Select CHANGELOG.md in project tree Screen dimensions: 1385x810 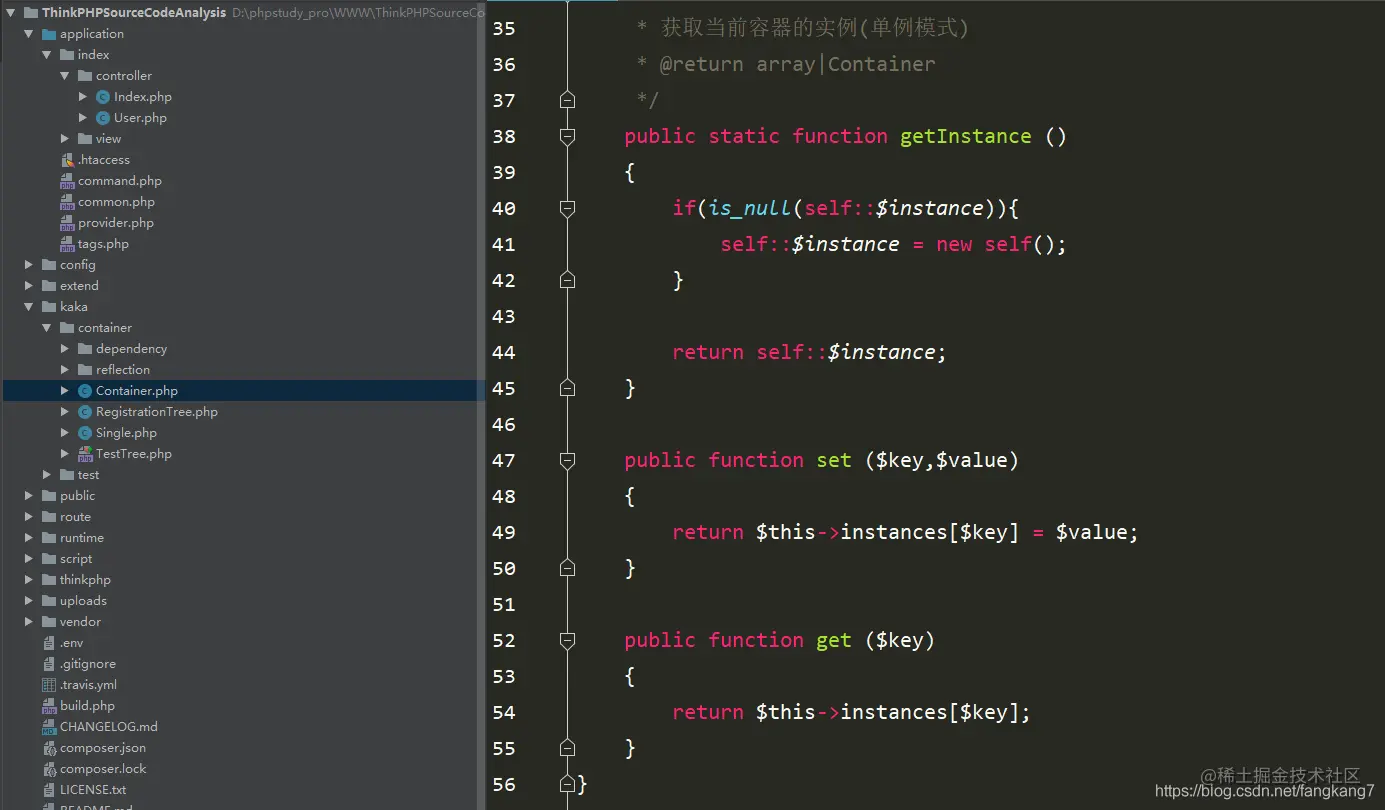(109, 727)
